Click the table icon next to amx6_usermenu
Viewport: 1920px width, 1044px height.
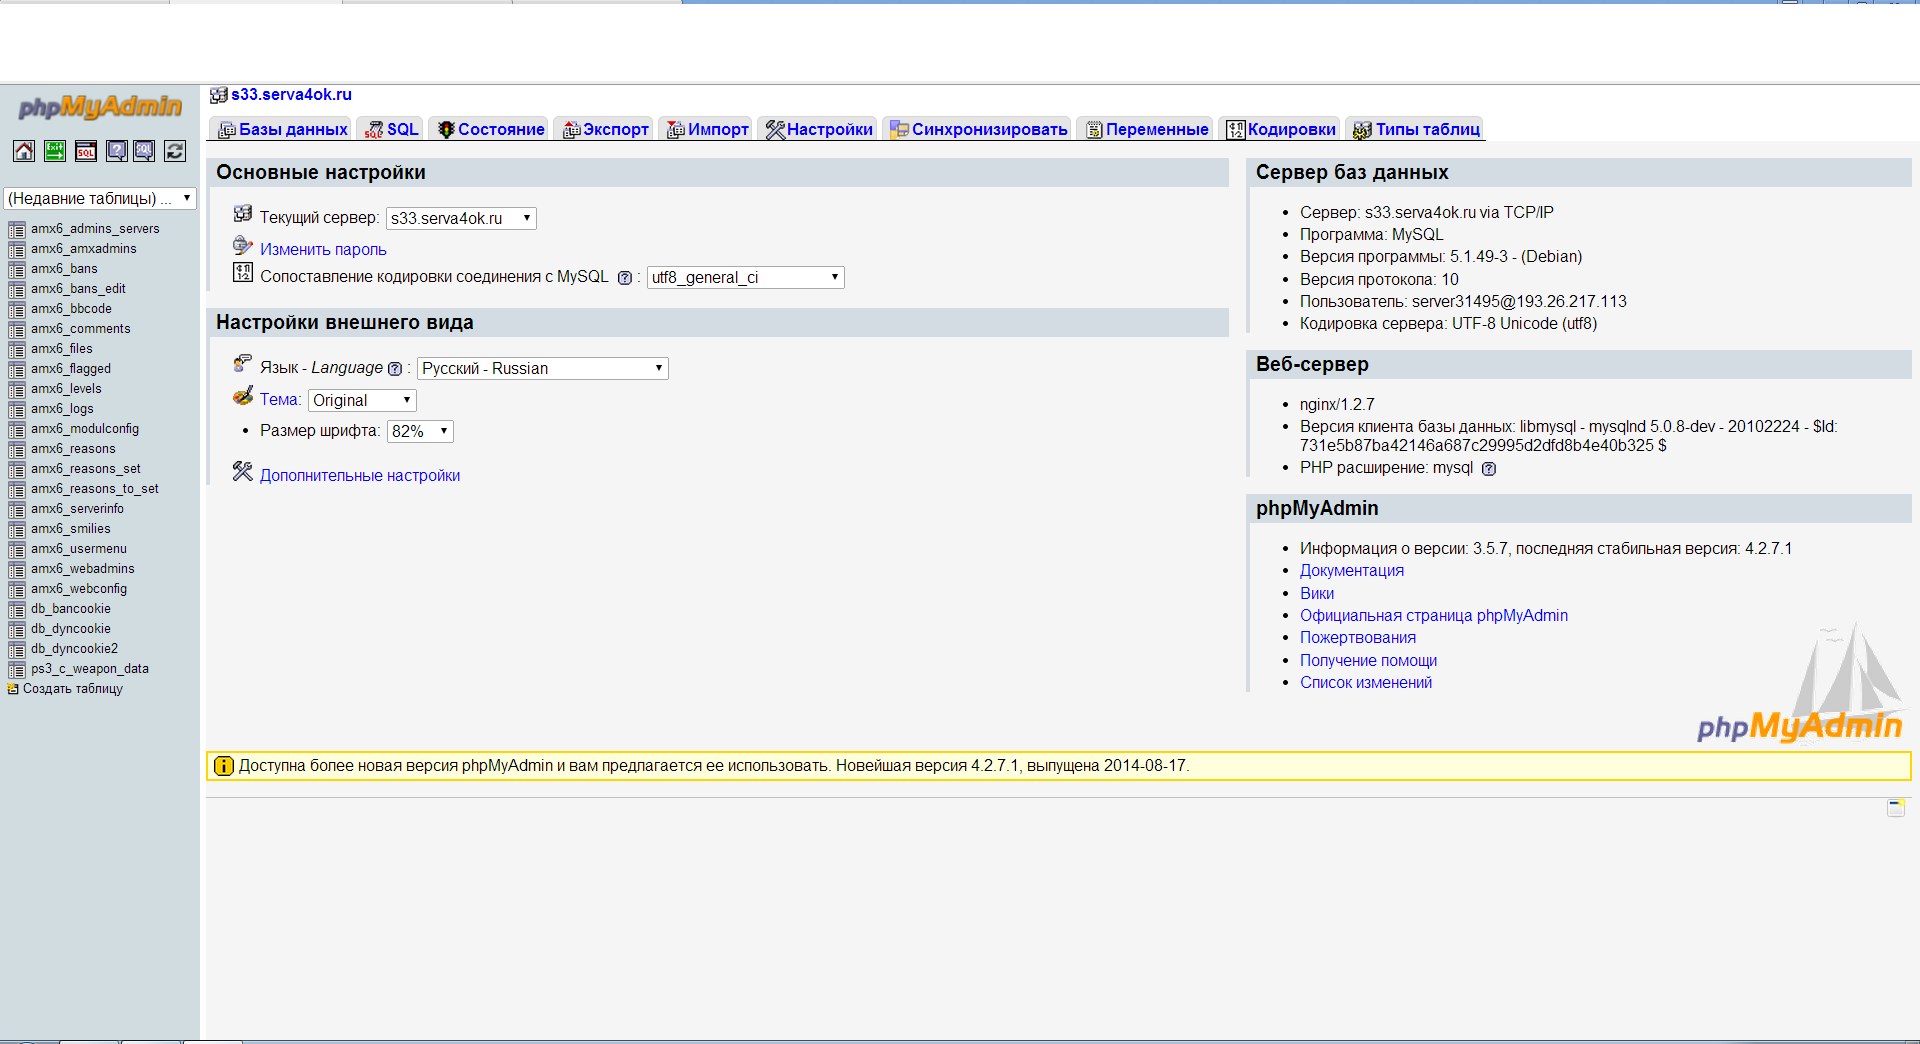click(17, 550)
